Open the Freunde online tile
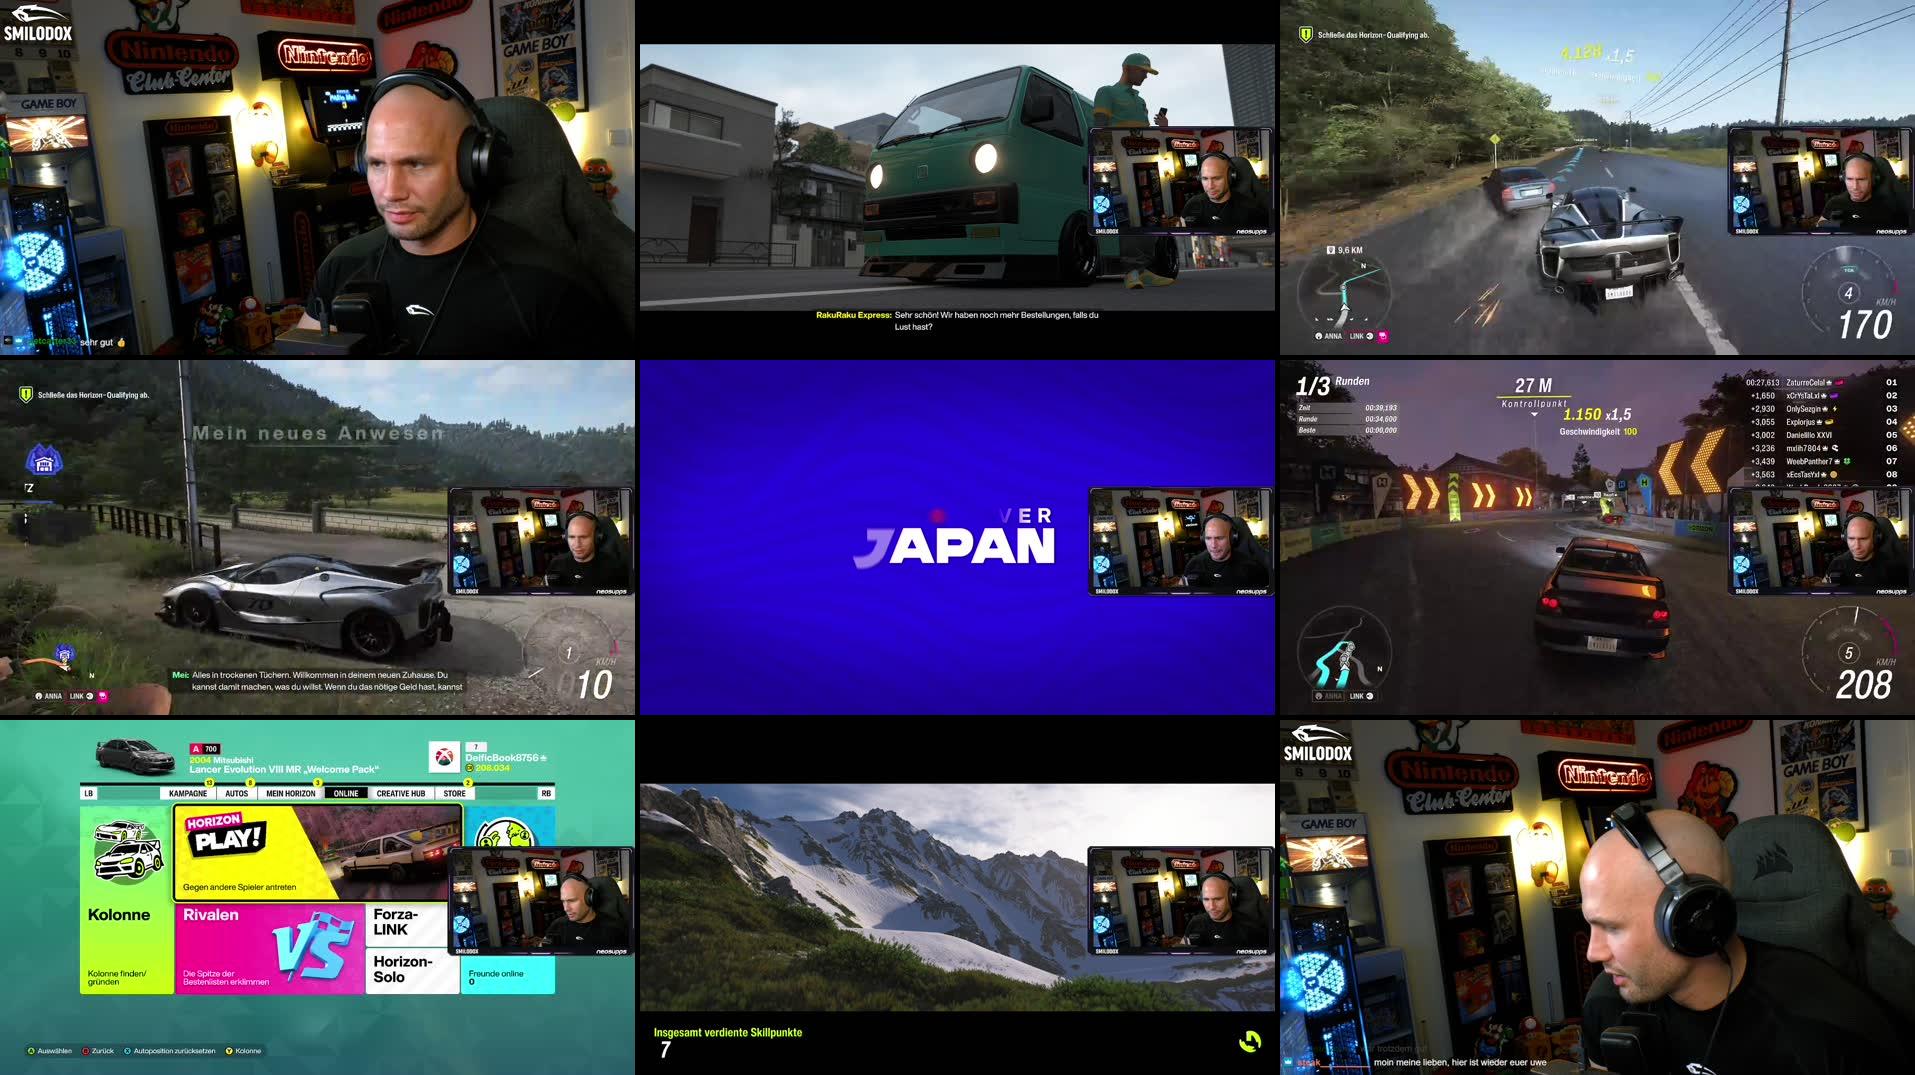 [509, 976]
